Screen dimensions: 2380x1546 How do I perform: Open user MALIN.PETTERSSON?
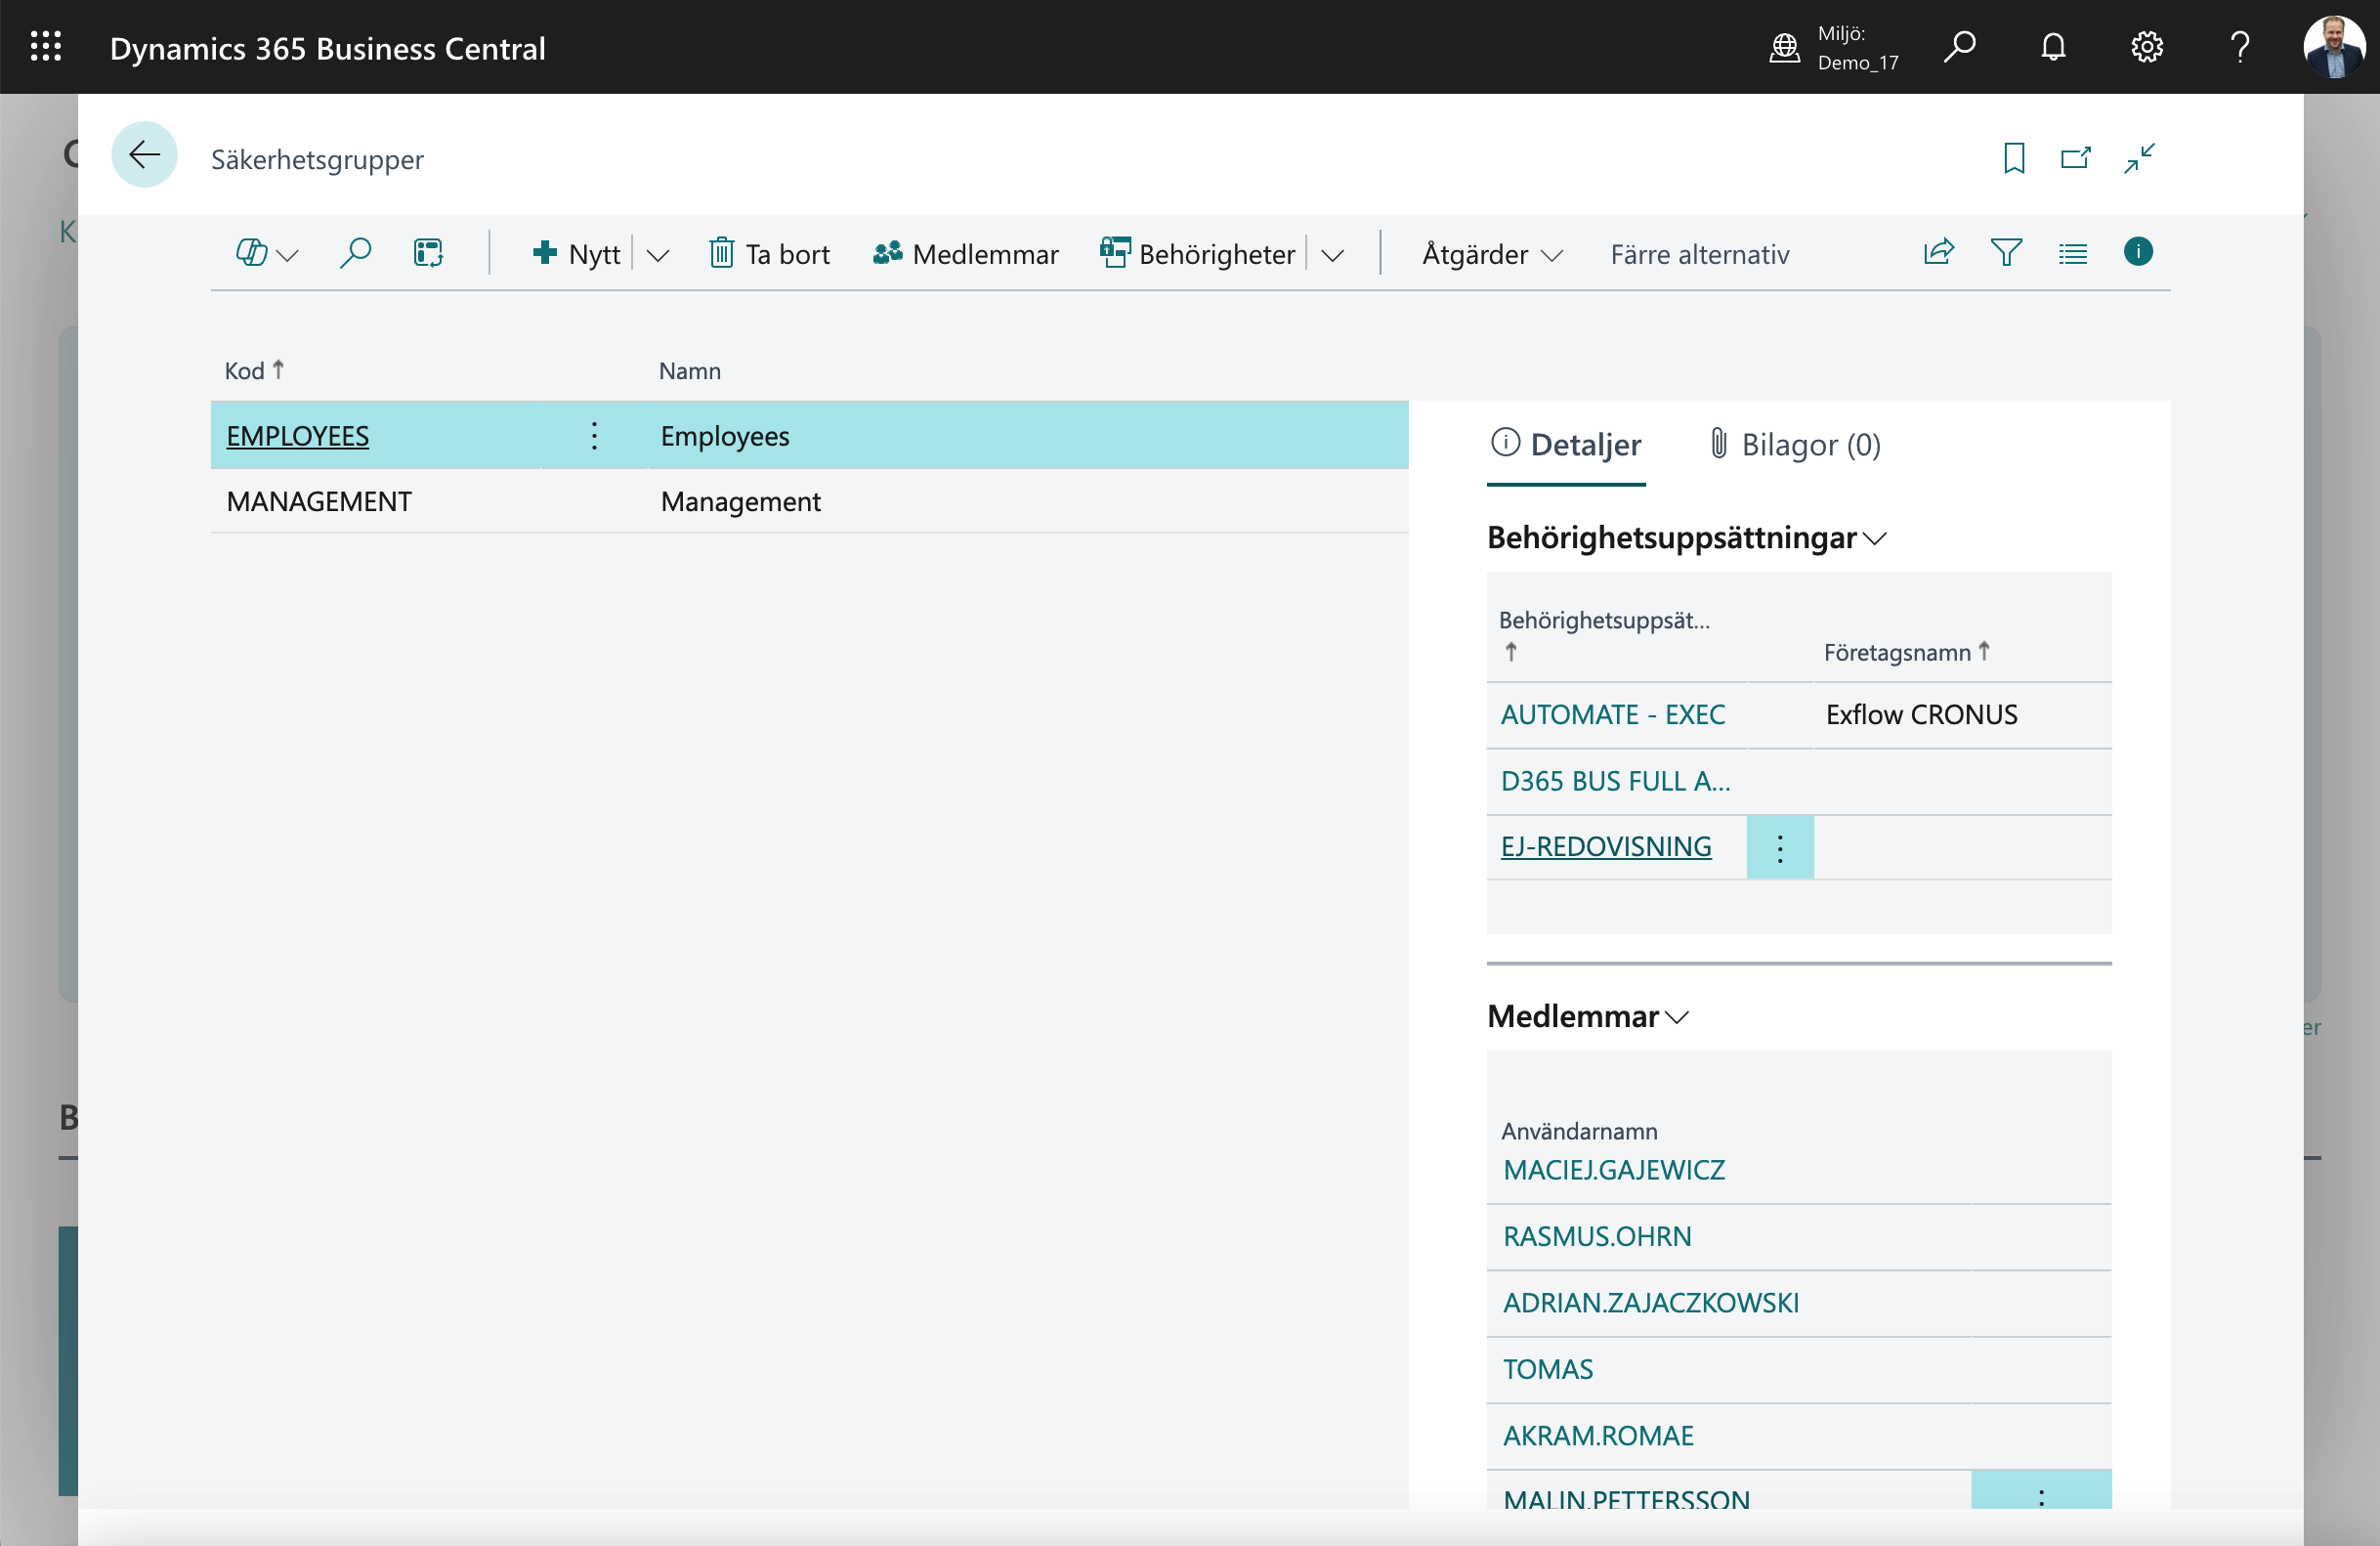point(1626,1498)
